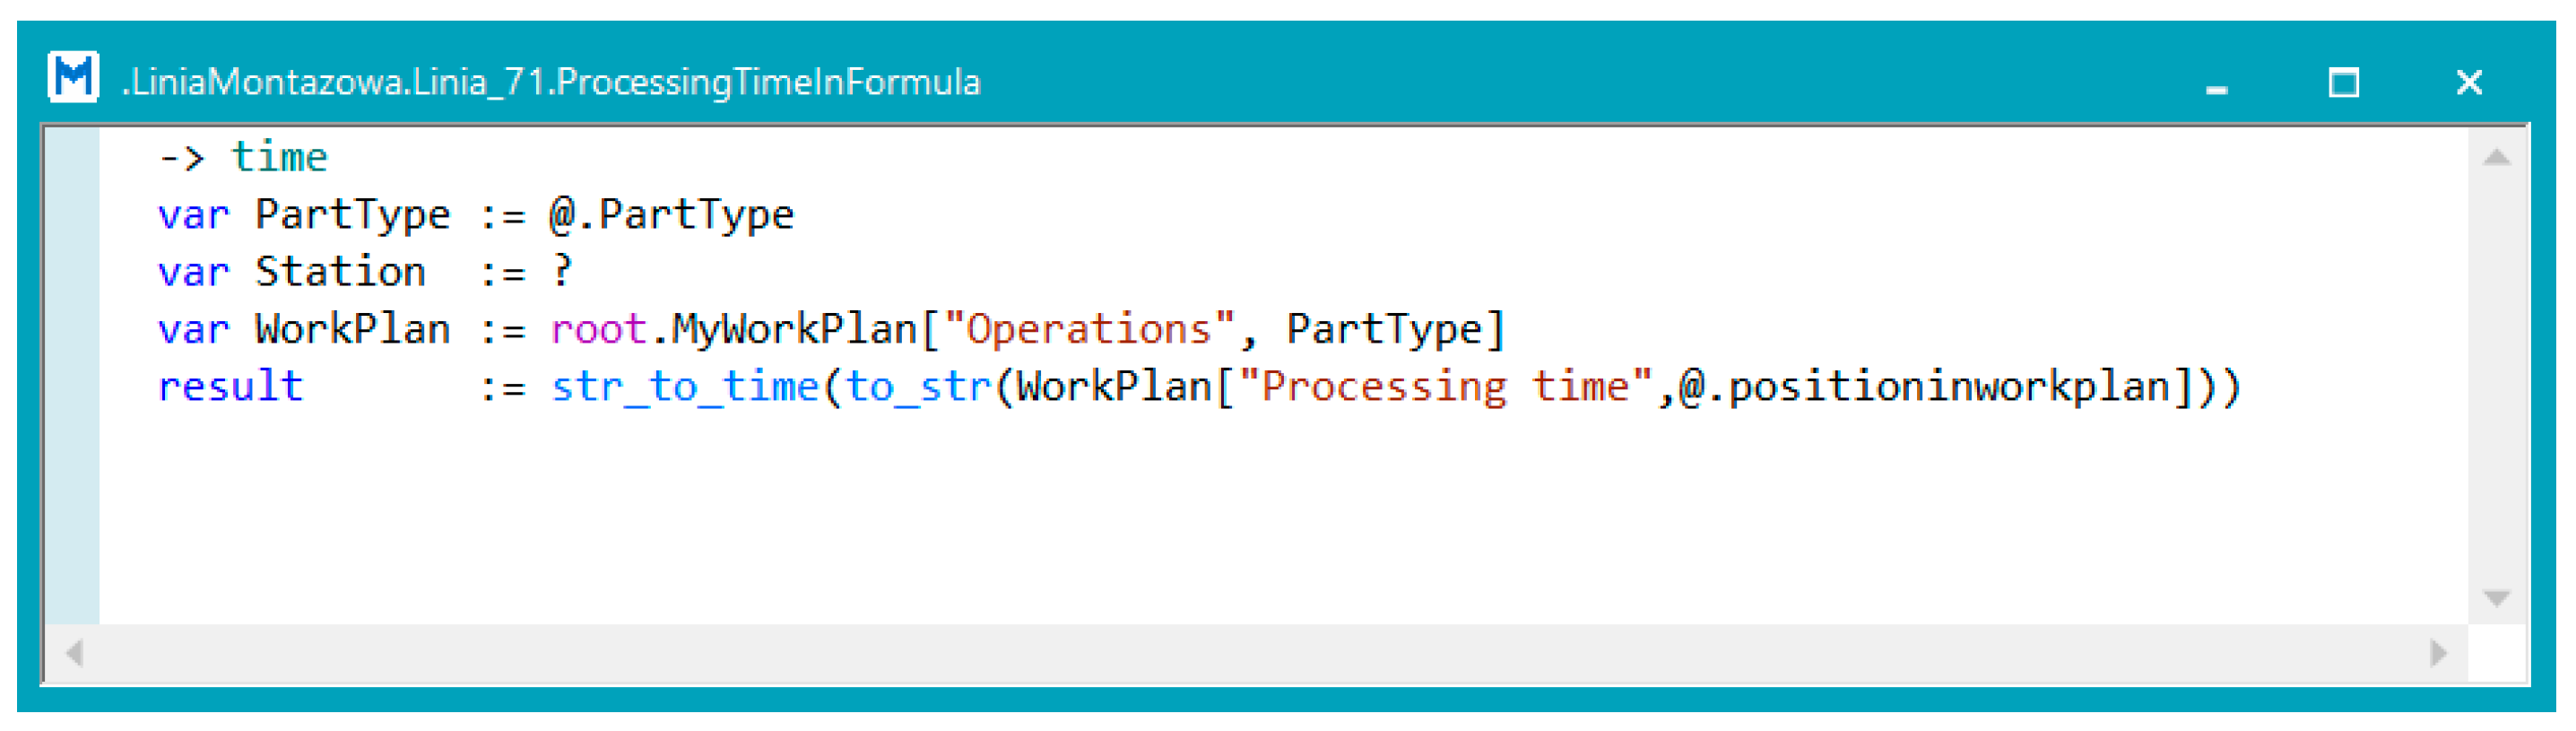Viewport: 2576px width, 731px height.
Task: Click the 'Station' variable name
Action: click(340, 272)
